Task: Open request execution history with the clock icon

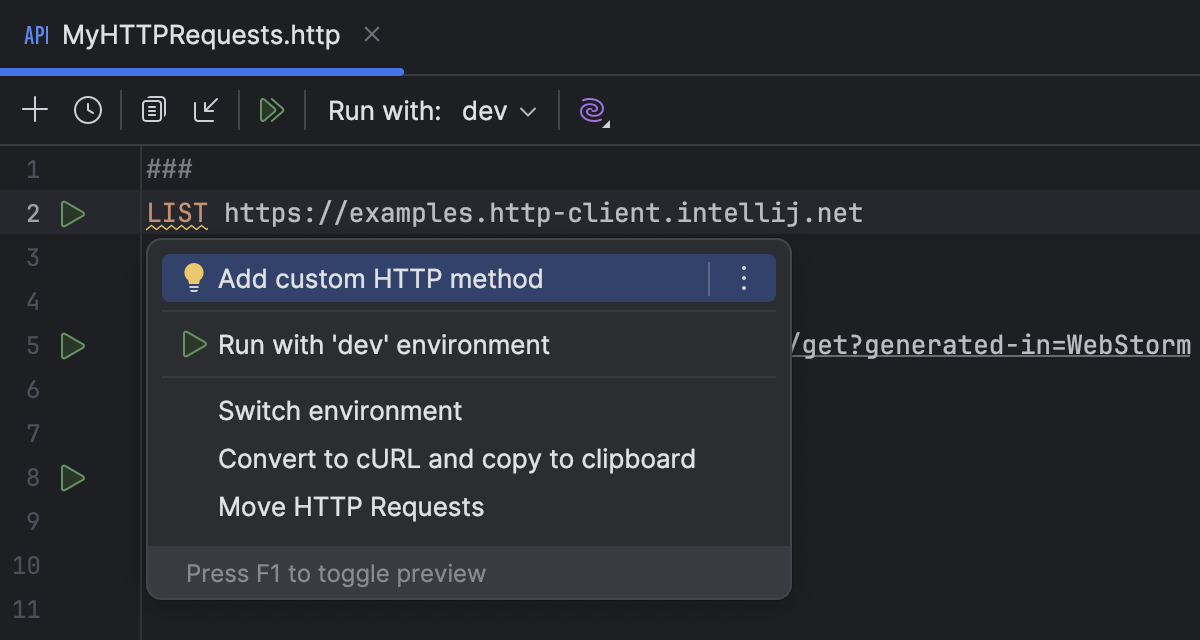Action: (x=88, y=110)
